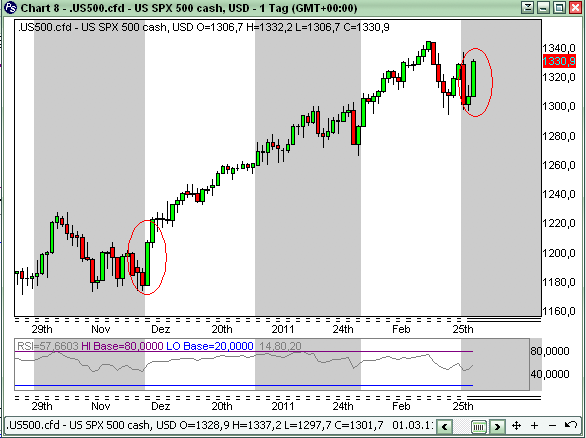Maximize the Chart 8 window
The image size is (586, 438).
pyautogui.click(x=559, y=7)
